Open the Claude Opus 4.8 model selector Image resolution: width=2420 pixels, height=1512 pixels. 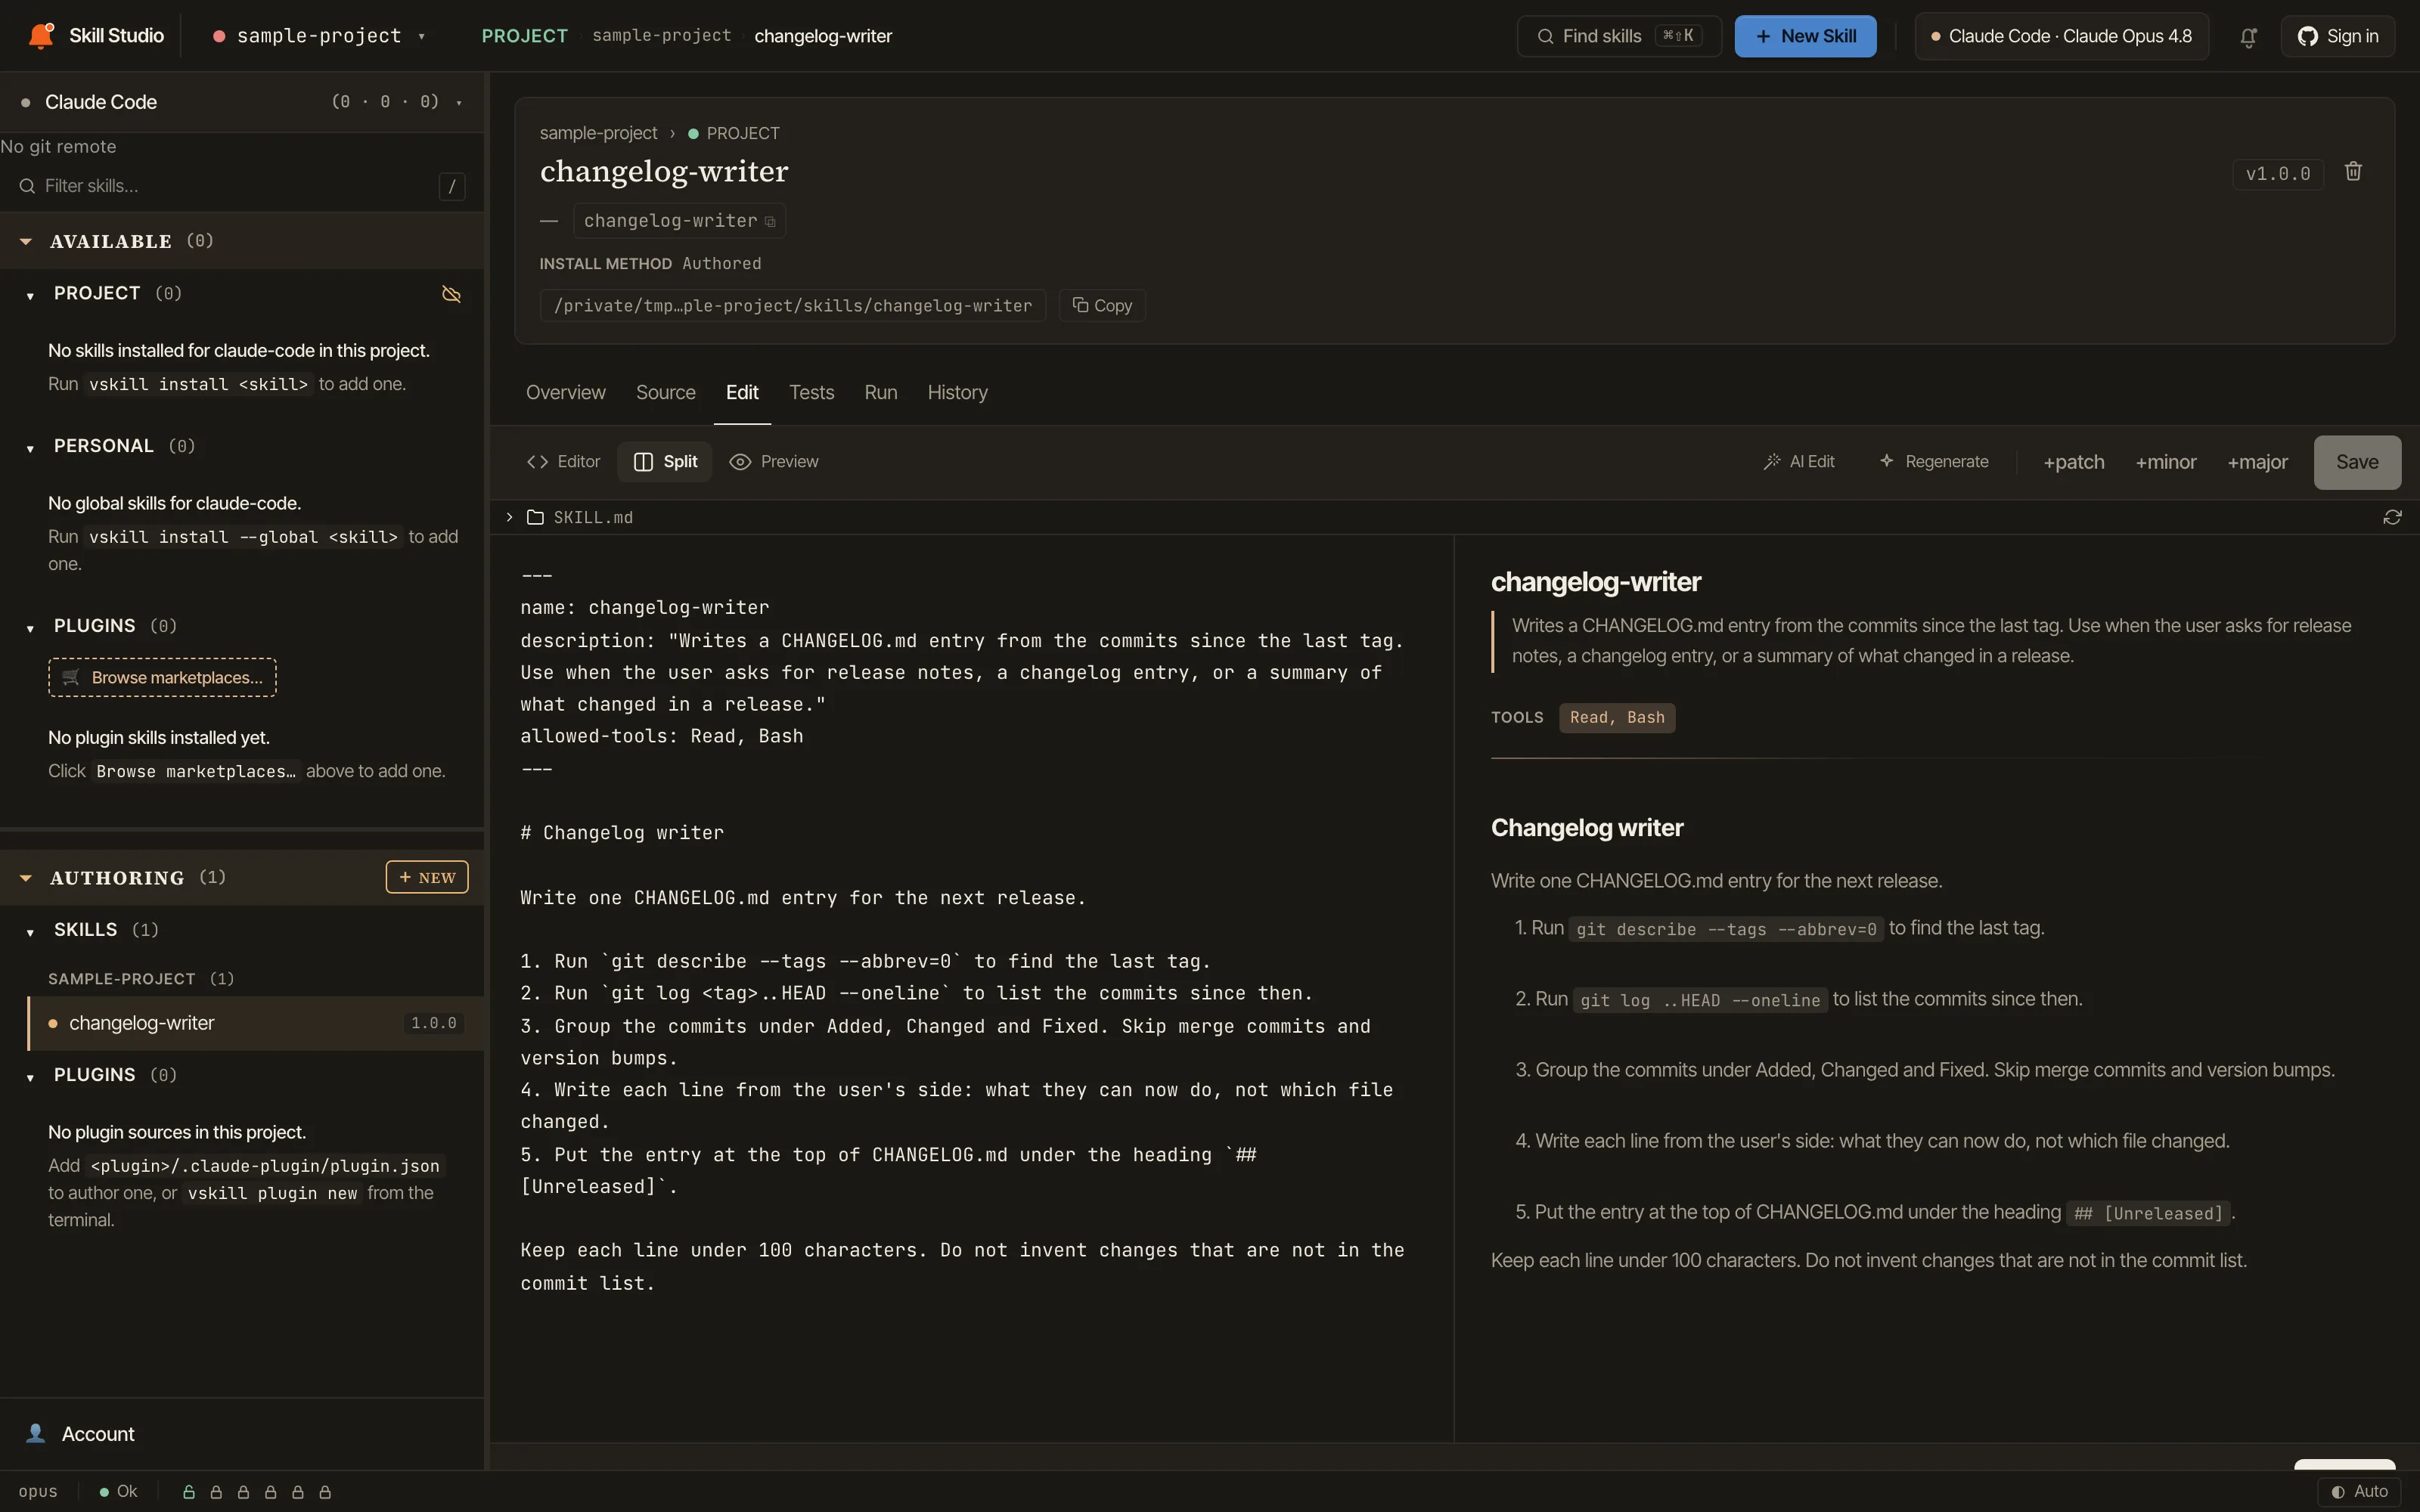(2061, 36)
